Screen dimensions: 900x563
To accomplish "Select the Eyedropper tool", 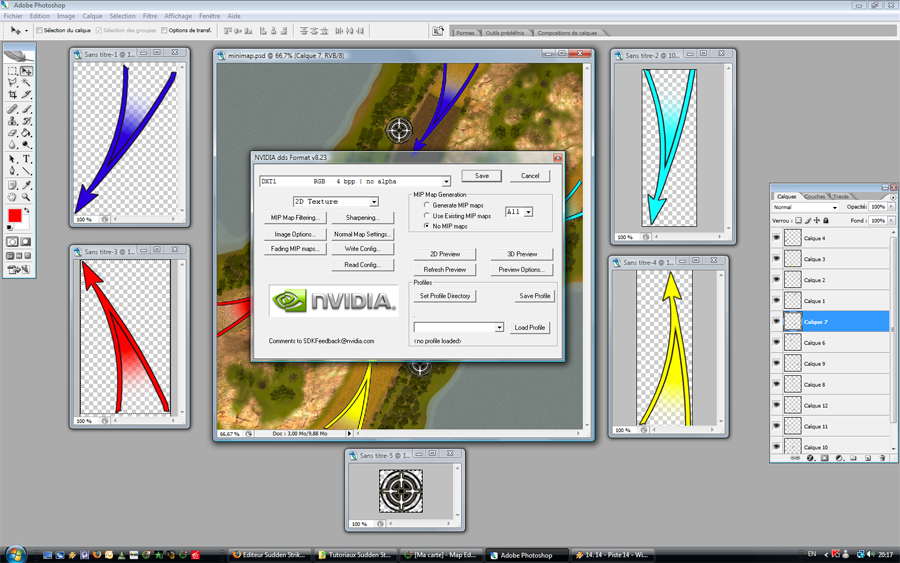I will click(26, 185).
